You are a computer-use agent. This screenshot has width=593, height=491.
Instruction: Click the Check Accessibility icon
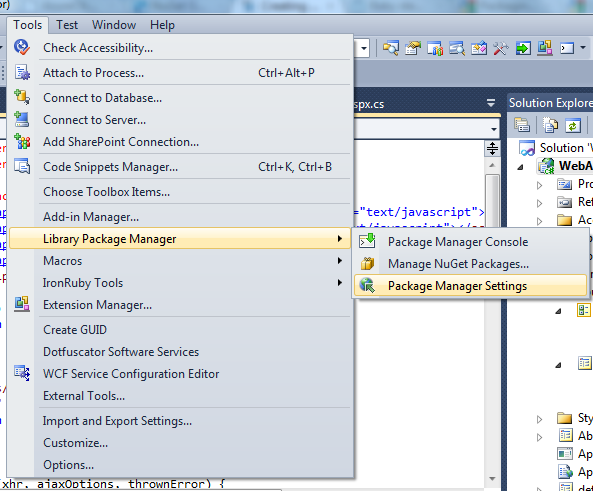[x=22, y=47]
